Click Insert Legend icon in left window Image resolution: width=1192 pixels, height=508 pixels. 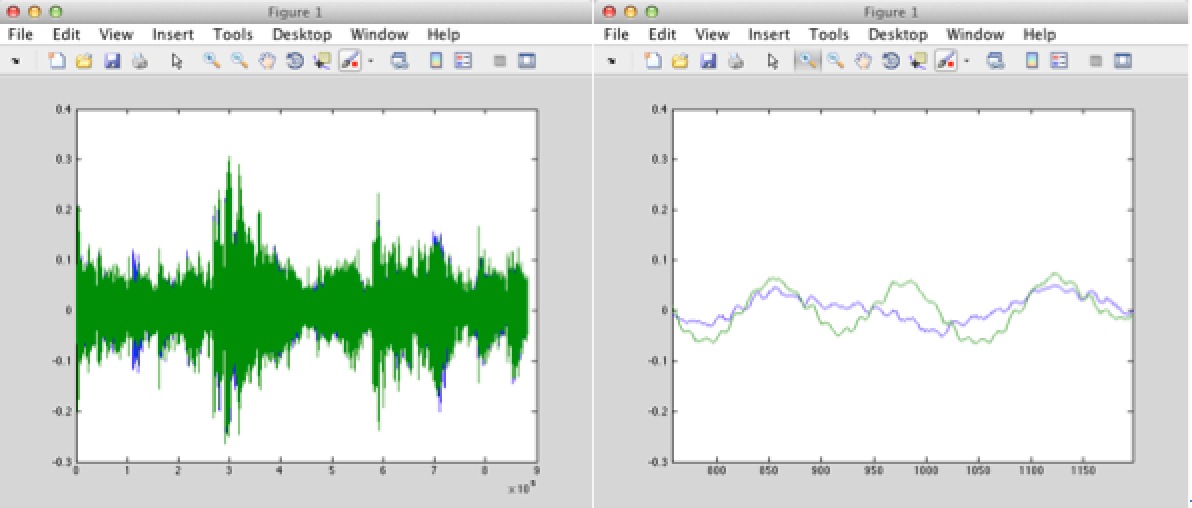[x=463, y=62]
